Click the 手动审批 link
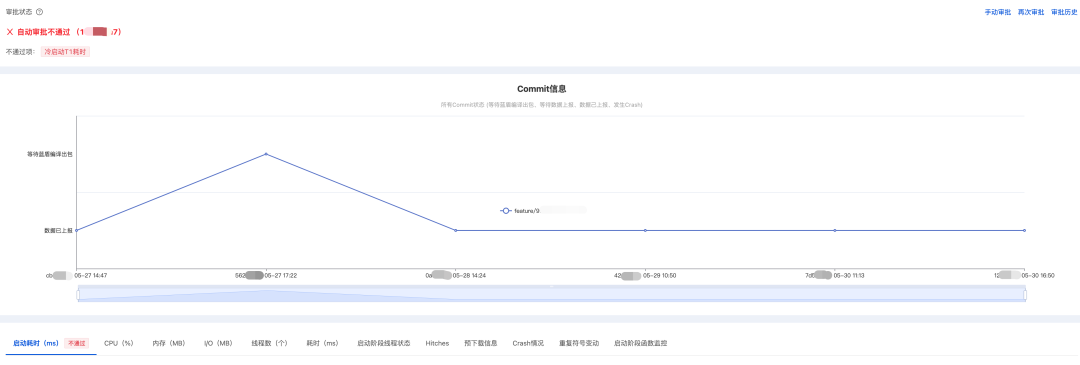The image size is (1080, 365). [x=997, y=12]
